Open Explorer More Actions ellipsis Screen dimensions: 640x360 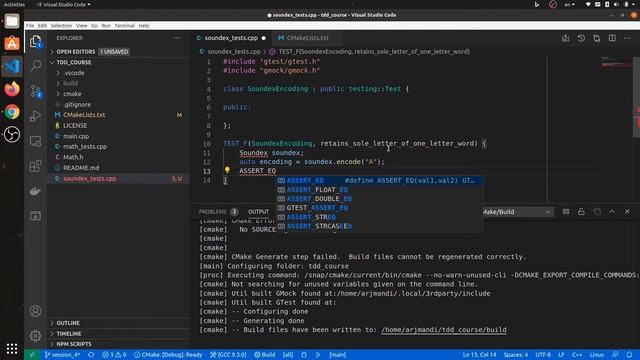(177, 38)
